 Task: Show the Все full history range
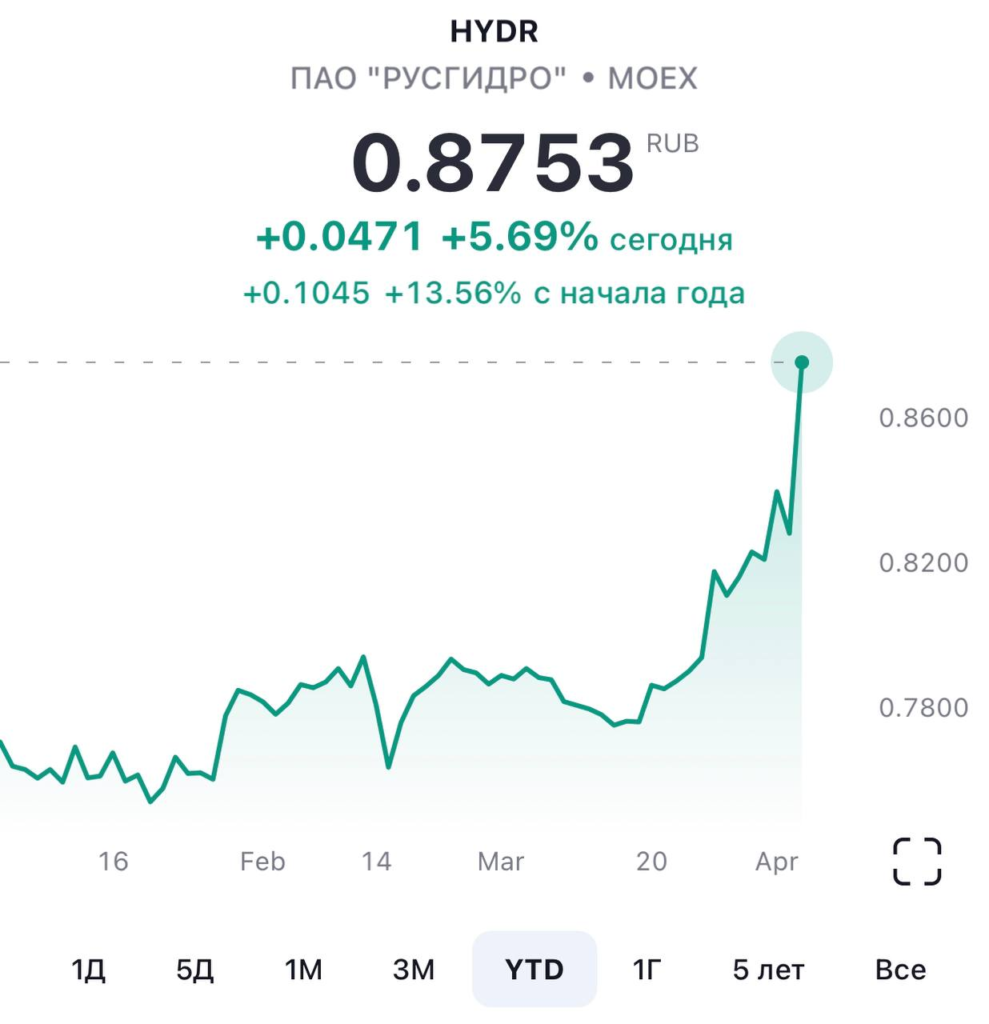(x=900, y=969)
